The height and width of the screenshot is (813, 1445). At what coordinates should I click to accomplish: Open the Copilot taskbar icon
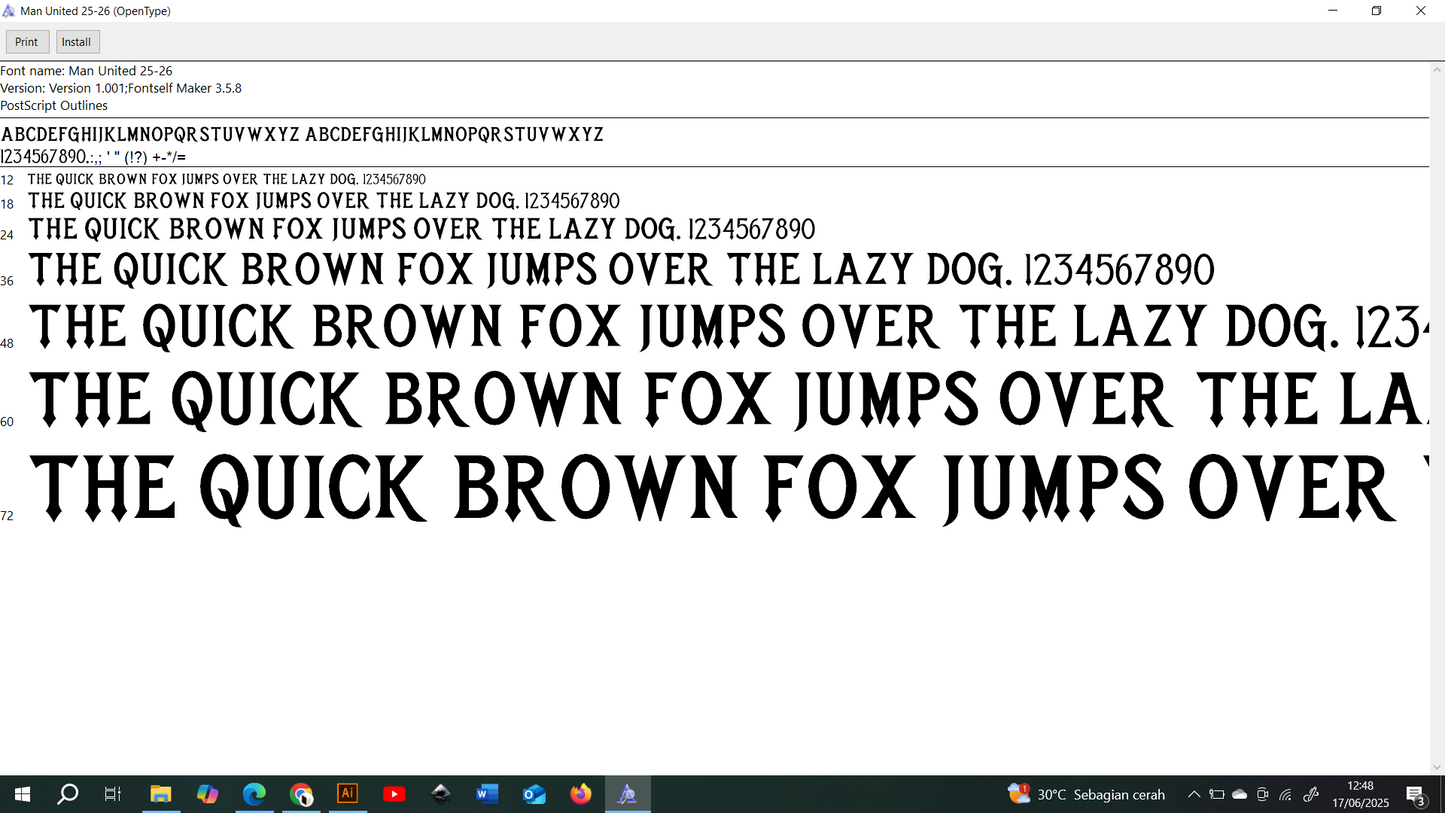(207, 794)
